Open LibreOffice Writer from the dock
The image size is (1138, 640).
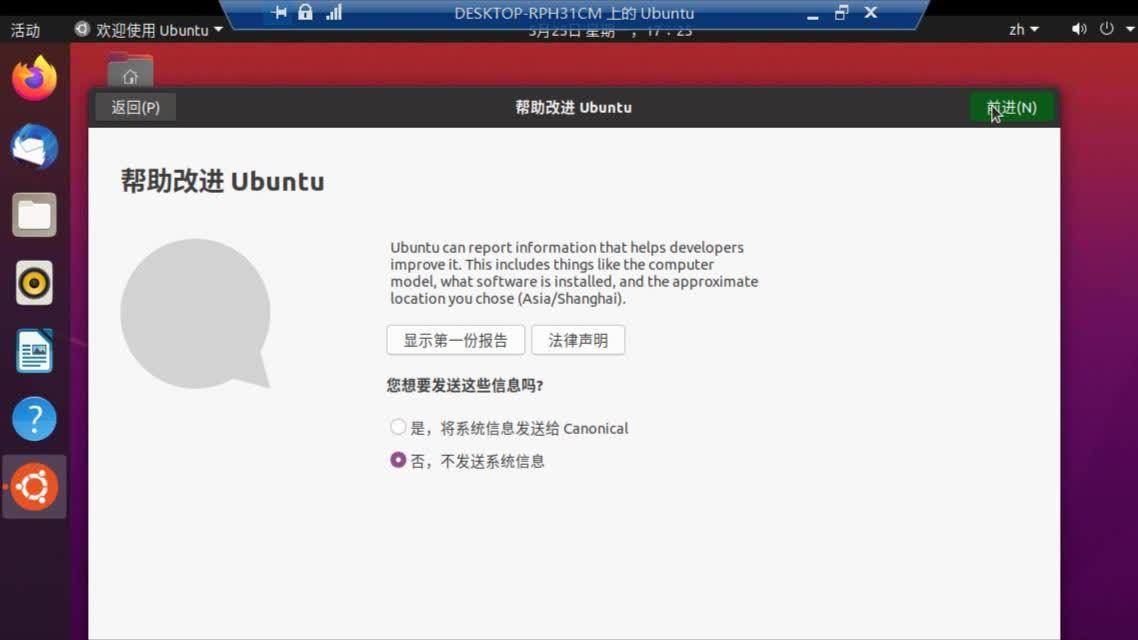coord(34,351)
